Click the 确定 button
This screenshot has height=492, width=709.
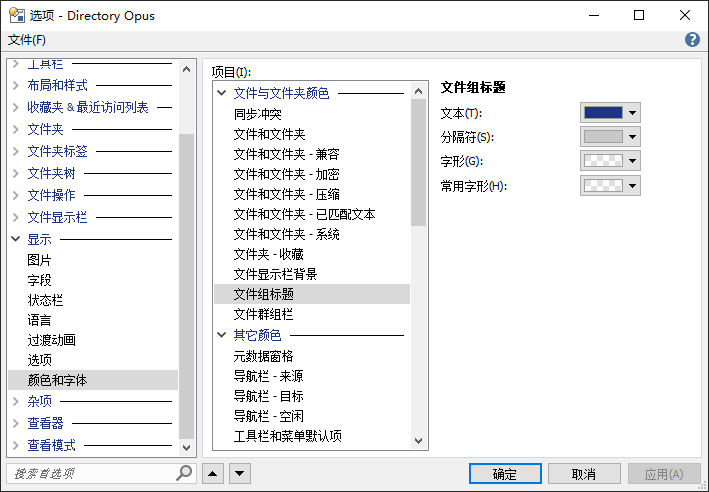(x=505, y=474)
